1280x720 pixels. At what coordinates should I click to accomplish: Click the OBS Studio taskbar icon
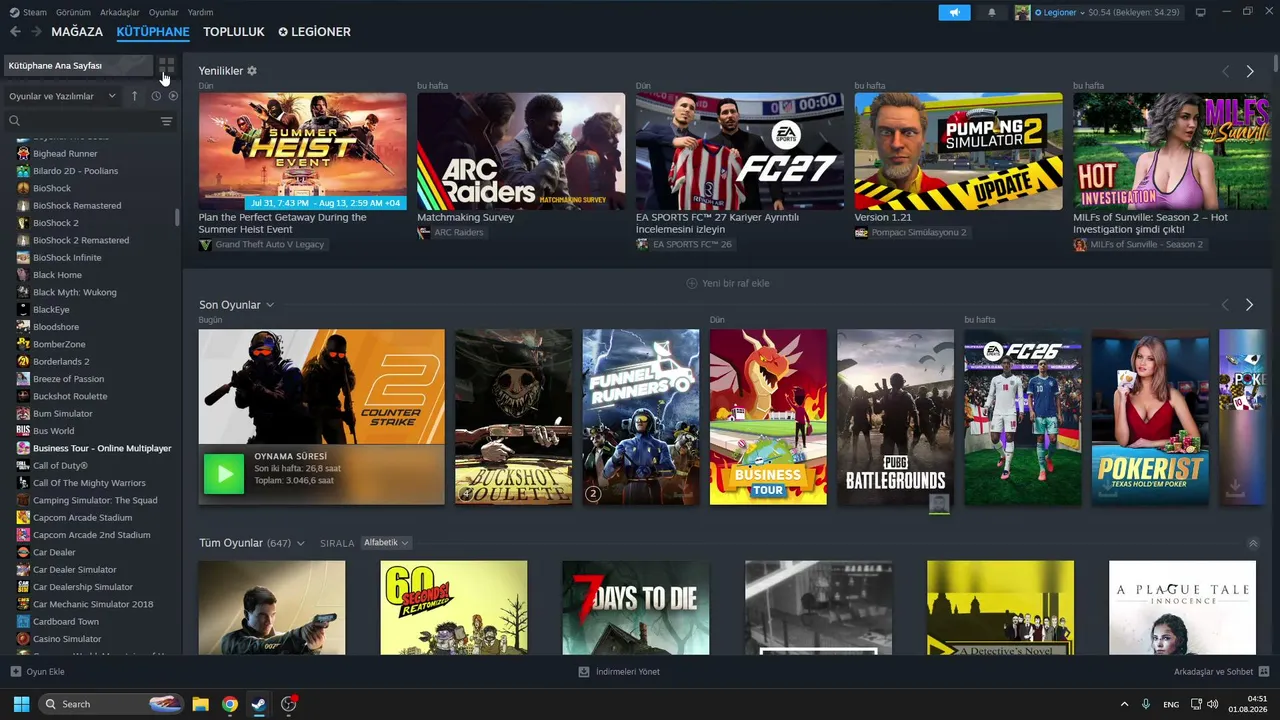289,704
